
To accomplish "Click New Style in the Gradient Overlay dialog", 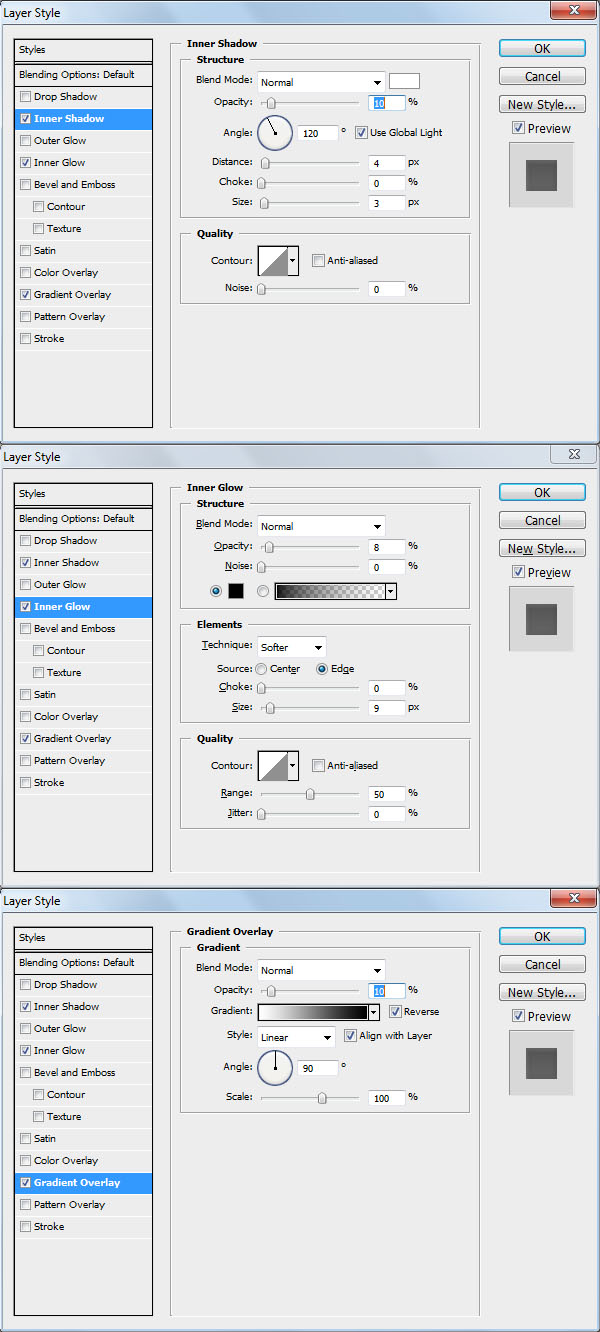I will pos(542,993).
